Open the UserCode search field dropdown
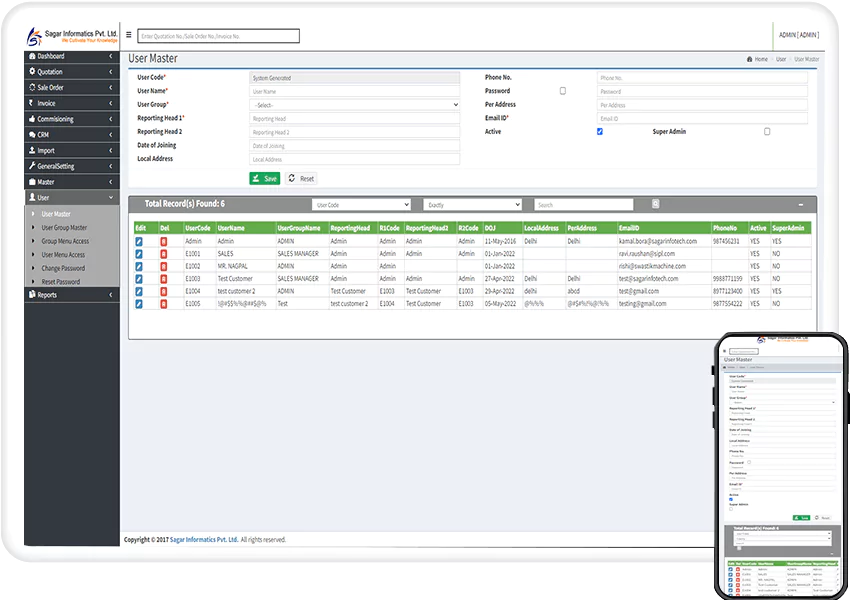 pos(361,205)
